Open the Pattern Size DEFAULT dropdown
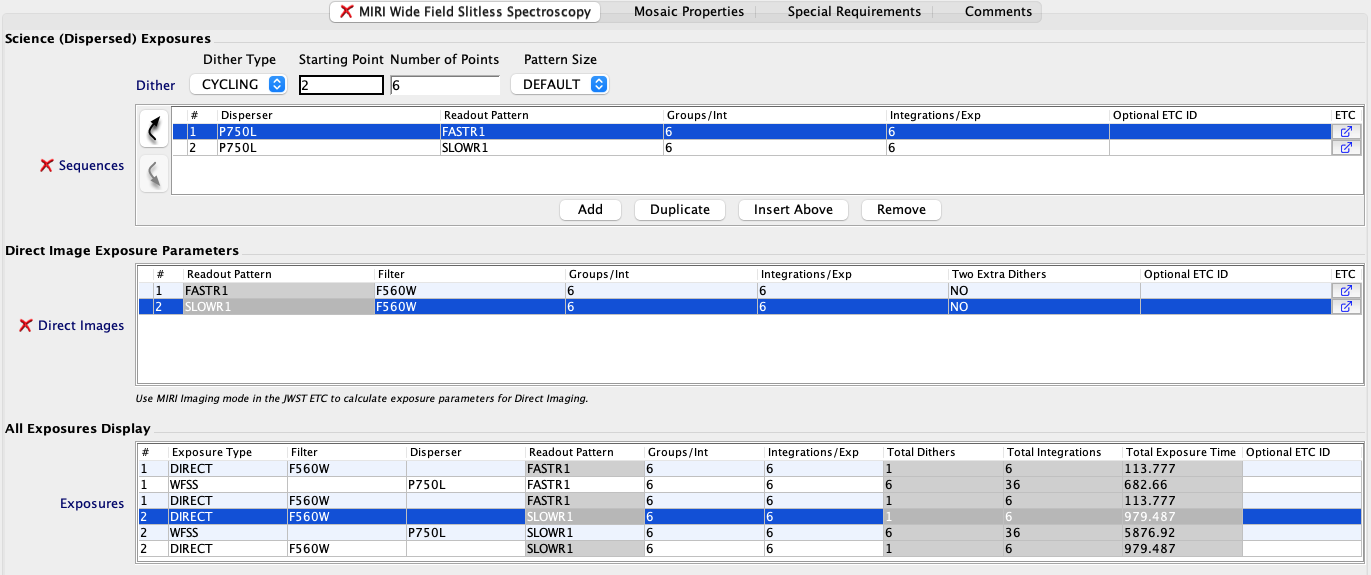 [559, 85]
